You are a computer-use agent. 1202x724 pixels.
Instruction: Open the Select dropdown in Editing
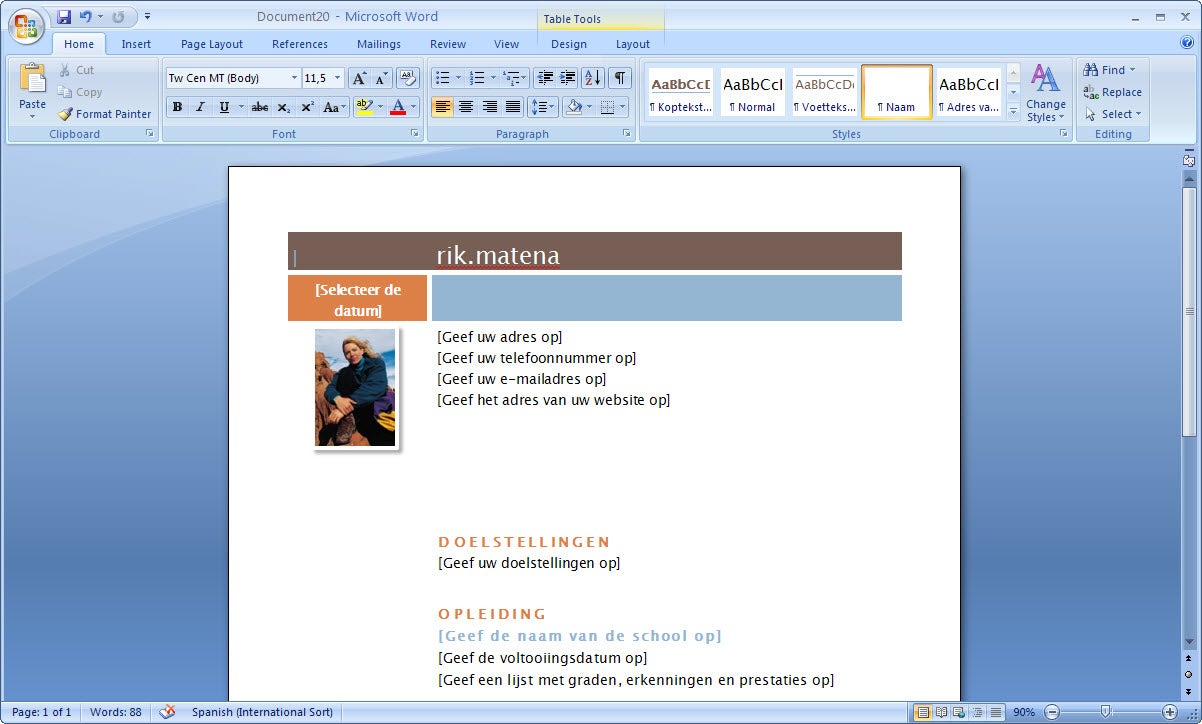pyautogui.click(x=1113, y=114)
